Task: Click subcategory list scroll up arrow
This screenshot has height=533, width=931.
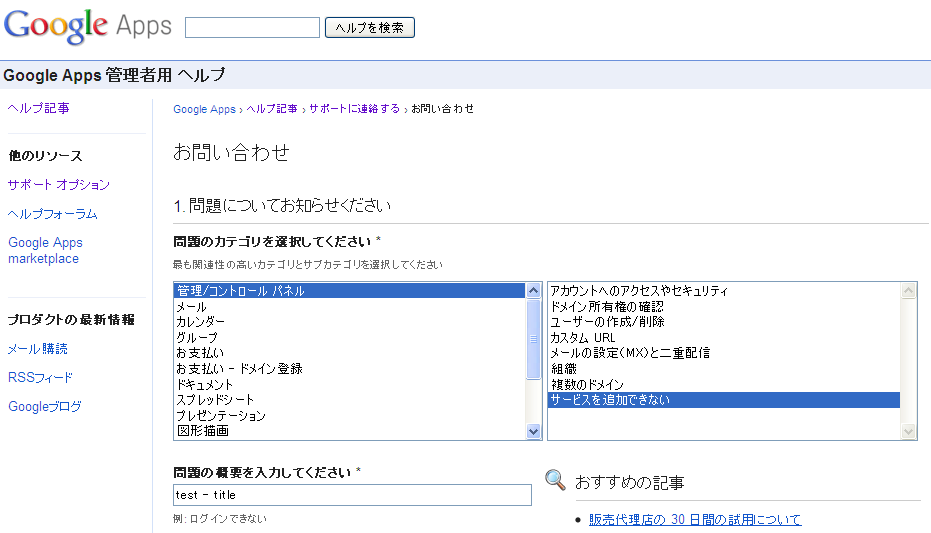Action: click(x=908, y=290)
